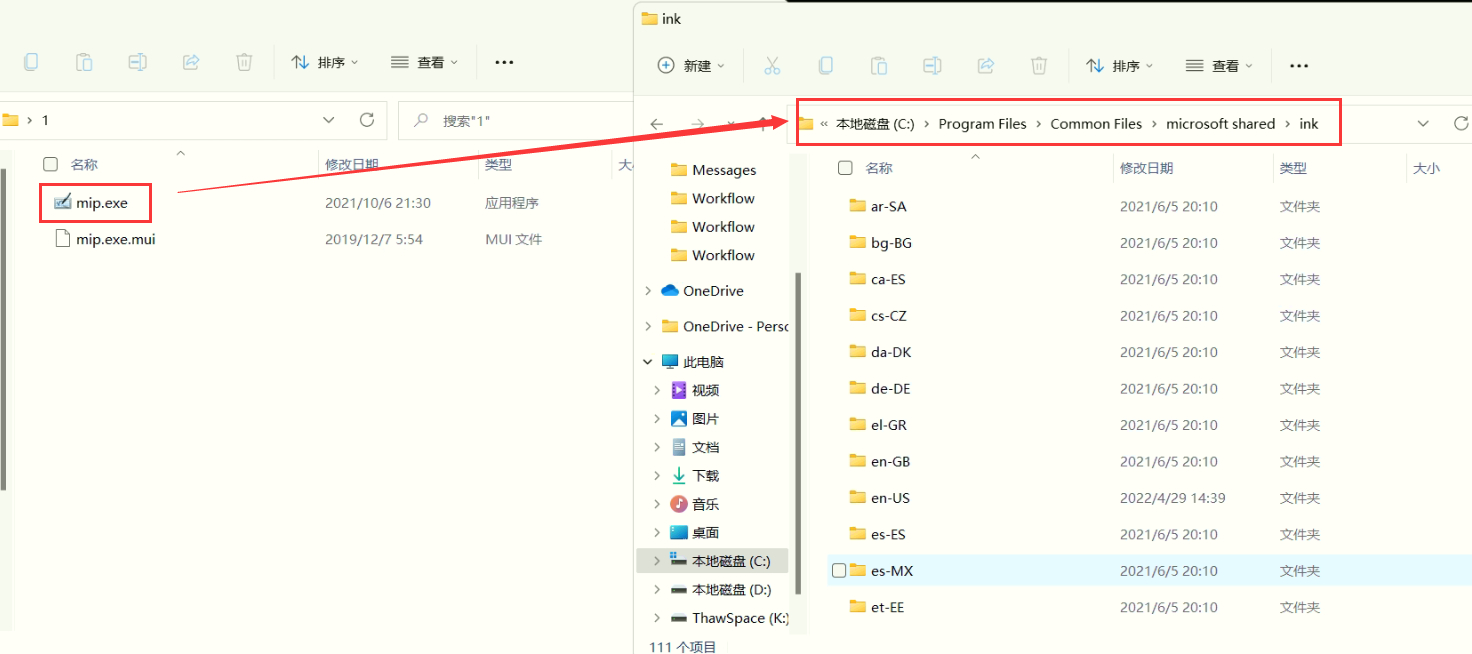Open the 查看 (View) menu in left window
This screenshot has width=1472, height=654.
tap(425, 62)
